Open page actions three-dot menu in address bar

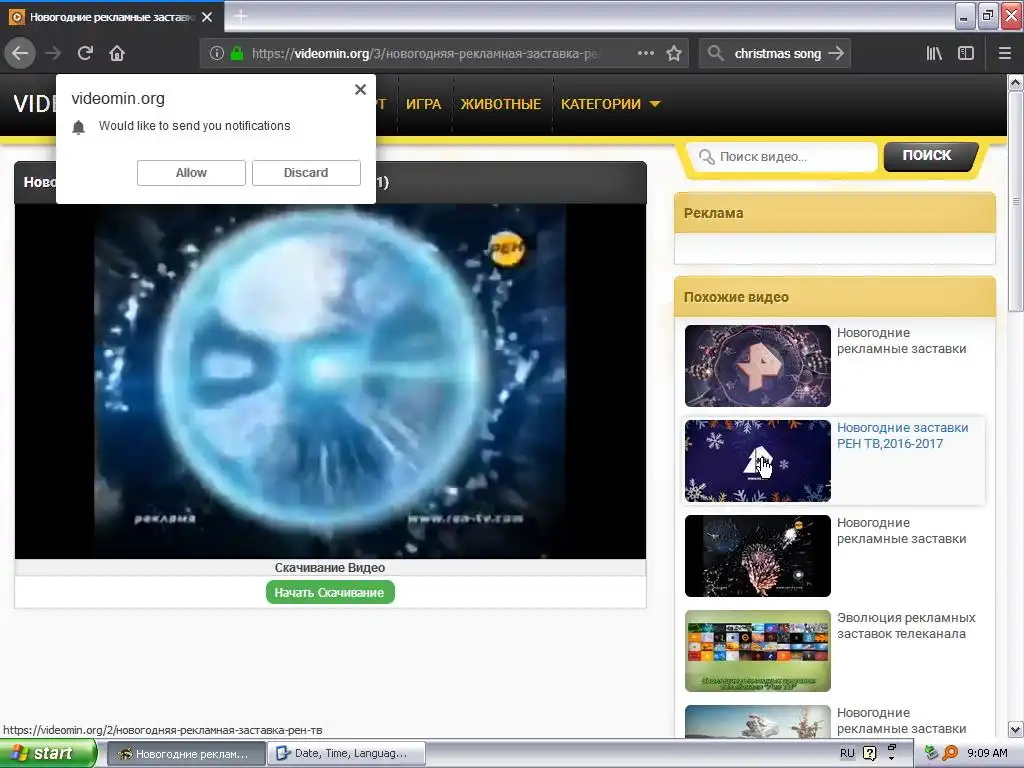click(x=645, y=54)
